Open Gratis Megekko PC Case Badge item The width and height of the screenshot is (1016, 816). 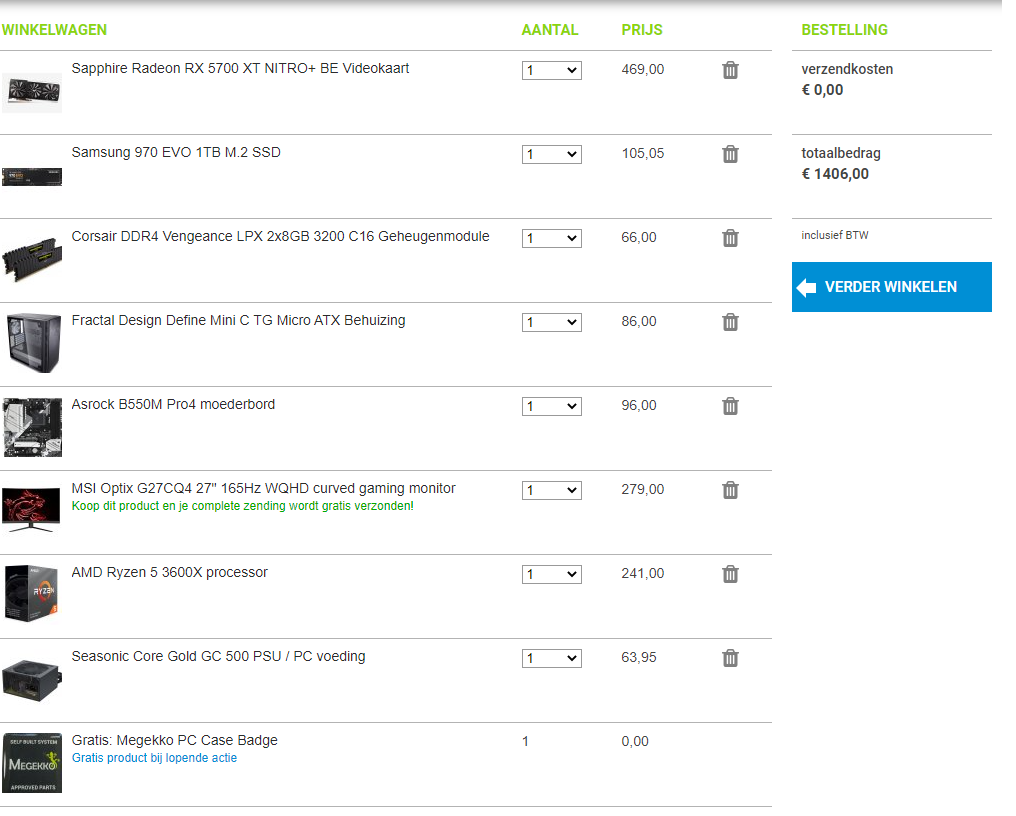click(x=174, y=740)
